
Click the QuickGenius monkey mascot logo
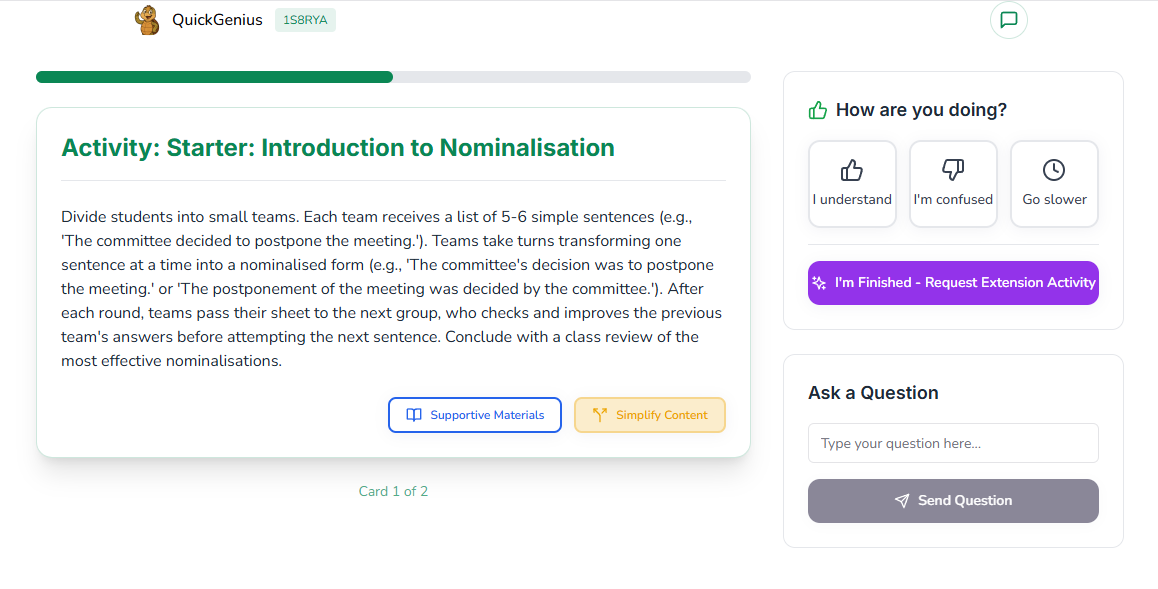click(147, 20)
